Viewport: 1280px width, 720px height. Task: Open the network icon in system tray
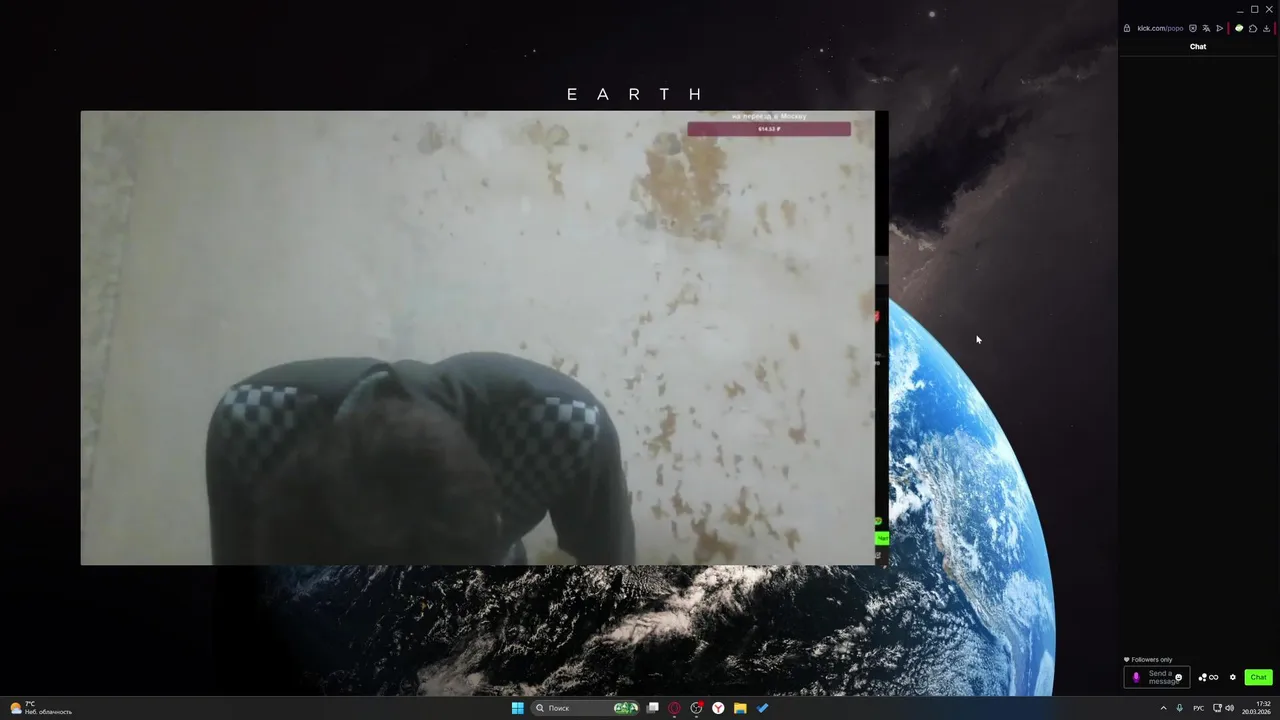pos(1217,708)
